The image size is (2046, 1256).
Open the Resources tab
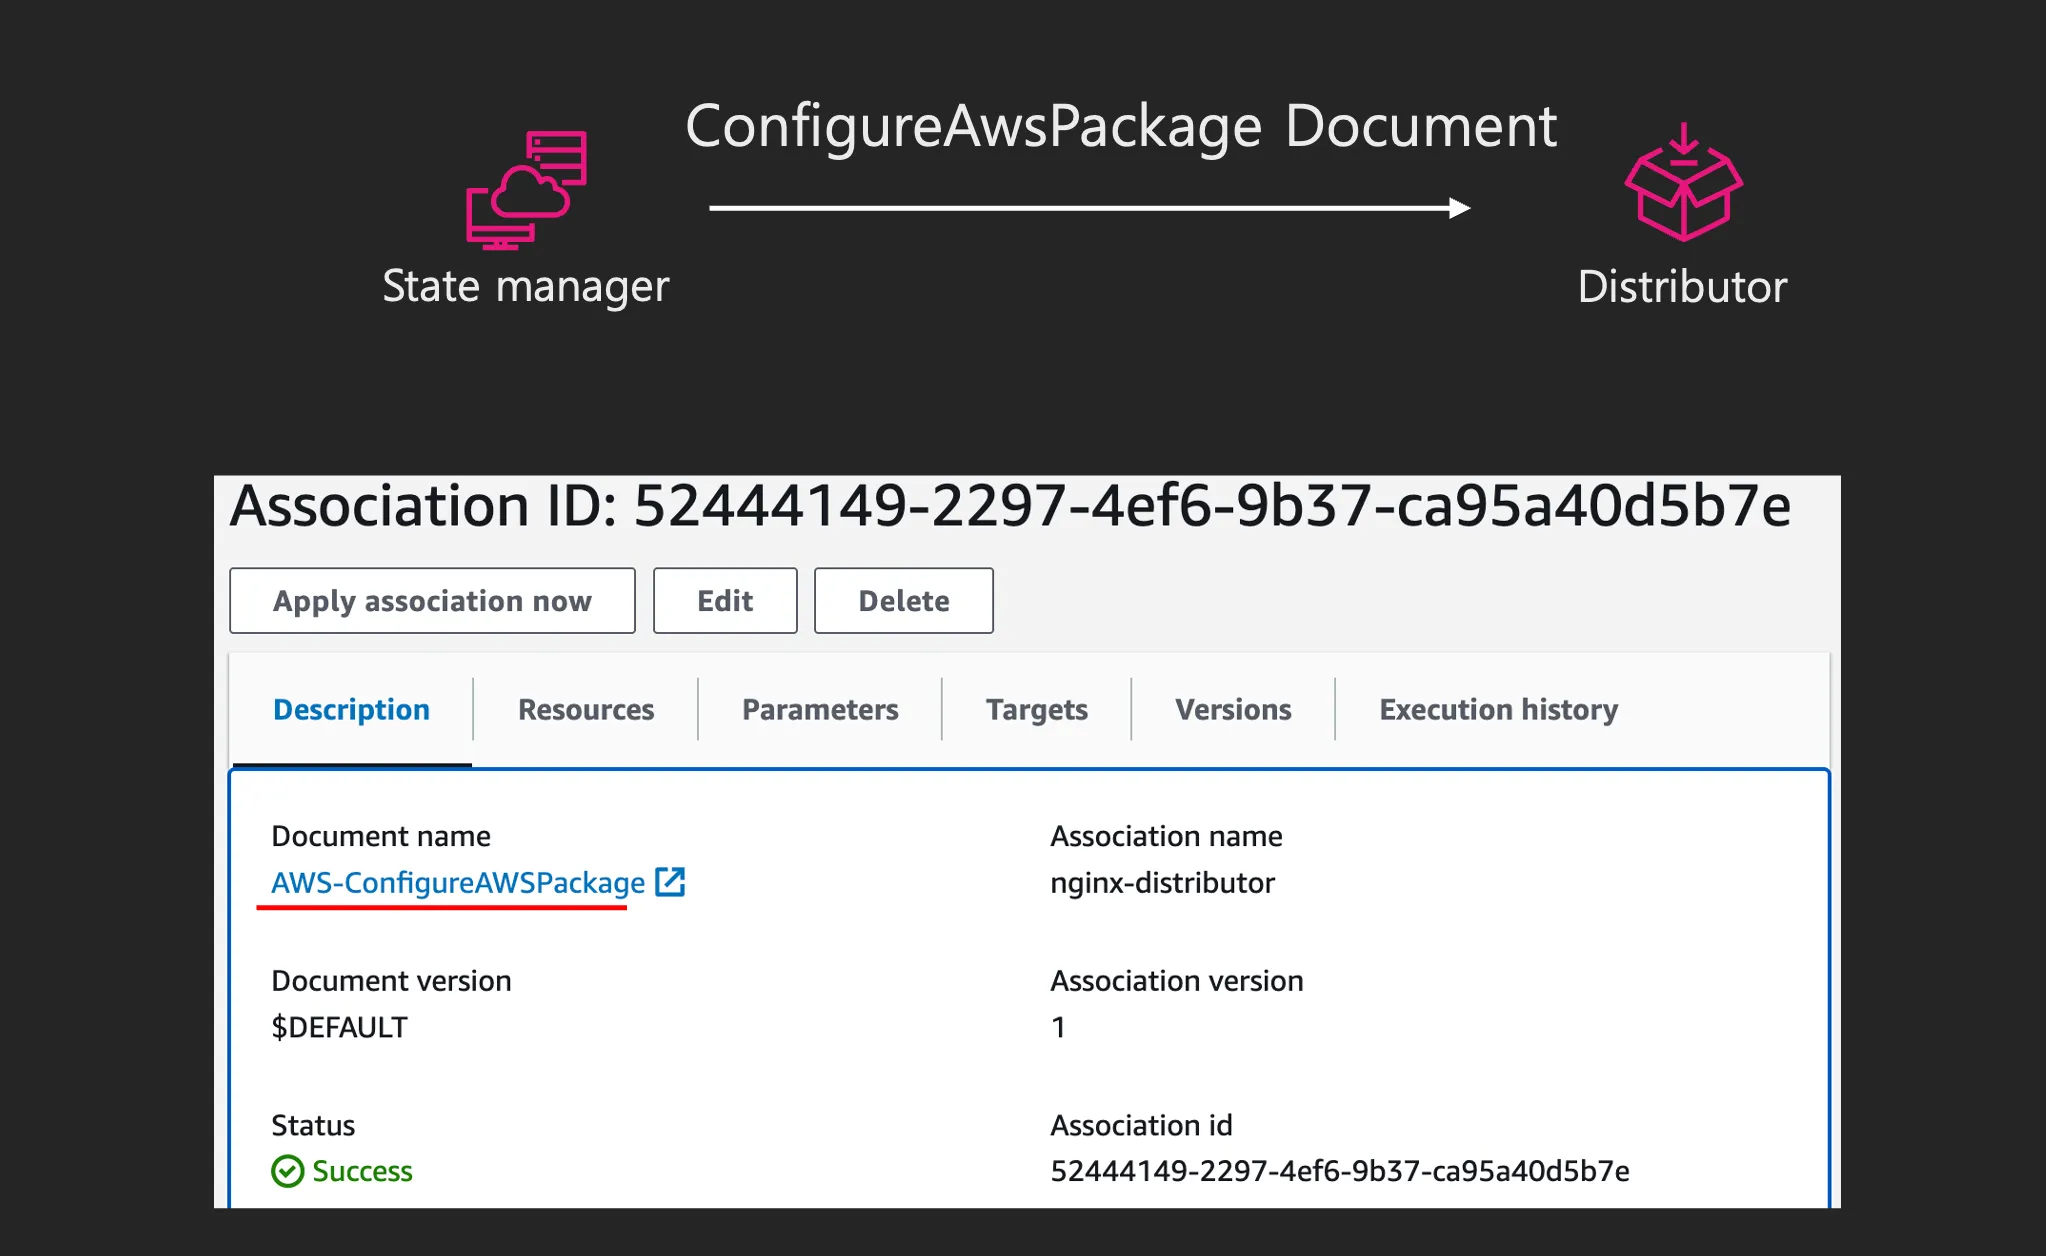coord(585,709)
